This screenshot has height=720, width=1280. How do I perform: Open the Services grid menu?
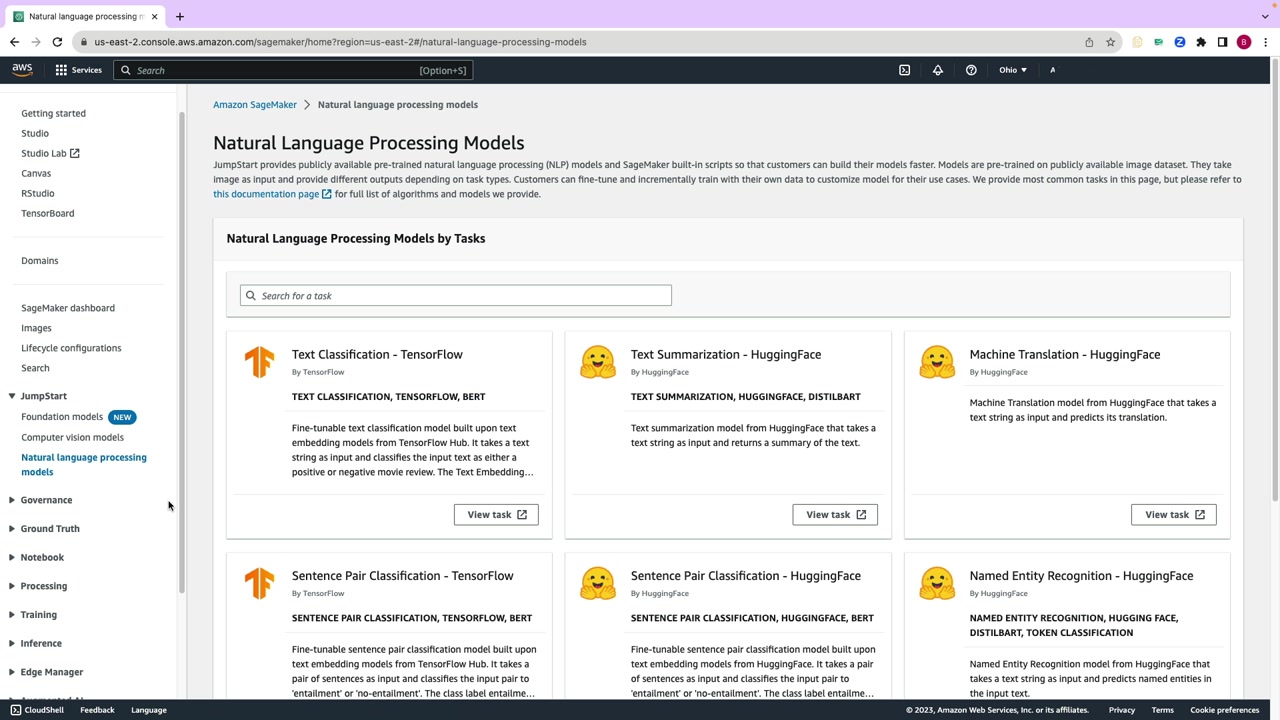[x=78, y=70]
